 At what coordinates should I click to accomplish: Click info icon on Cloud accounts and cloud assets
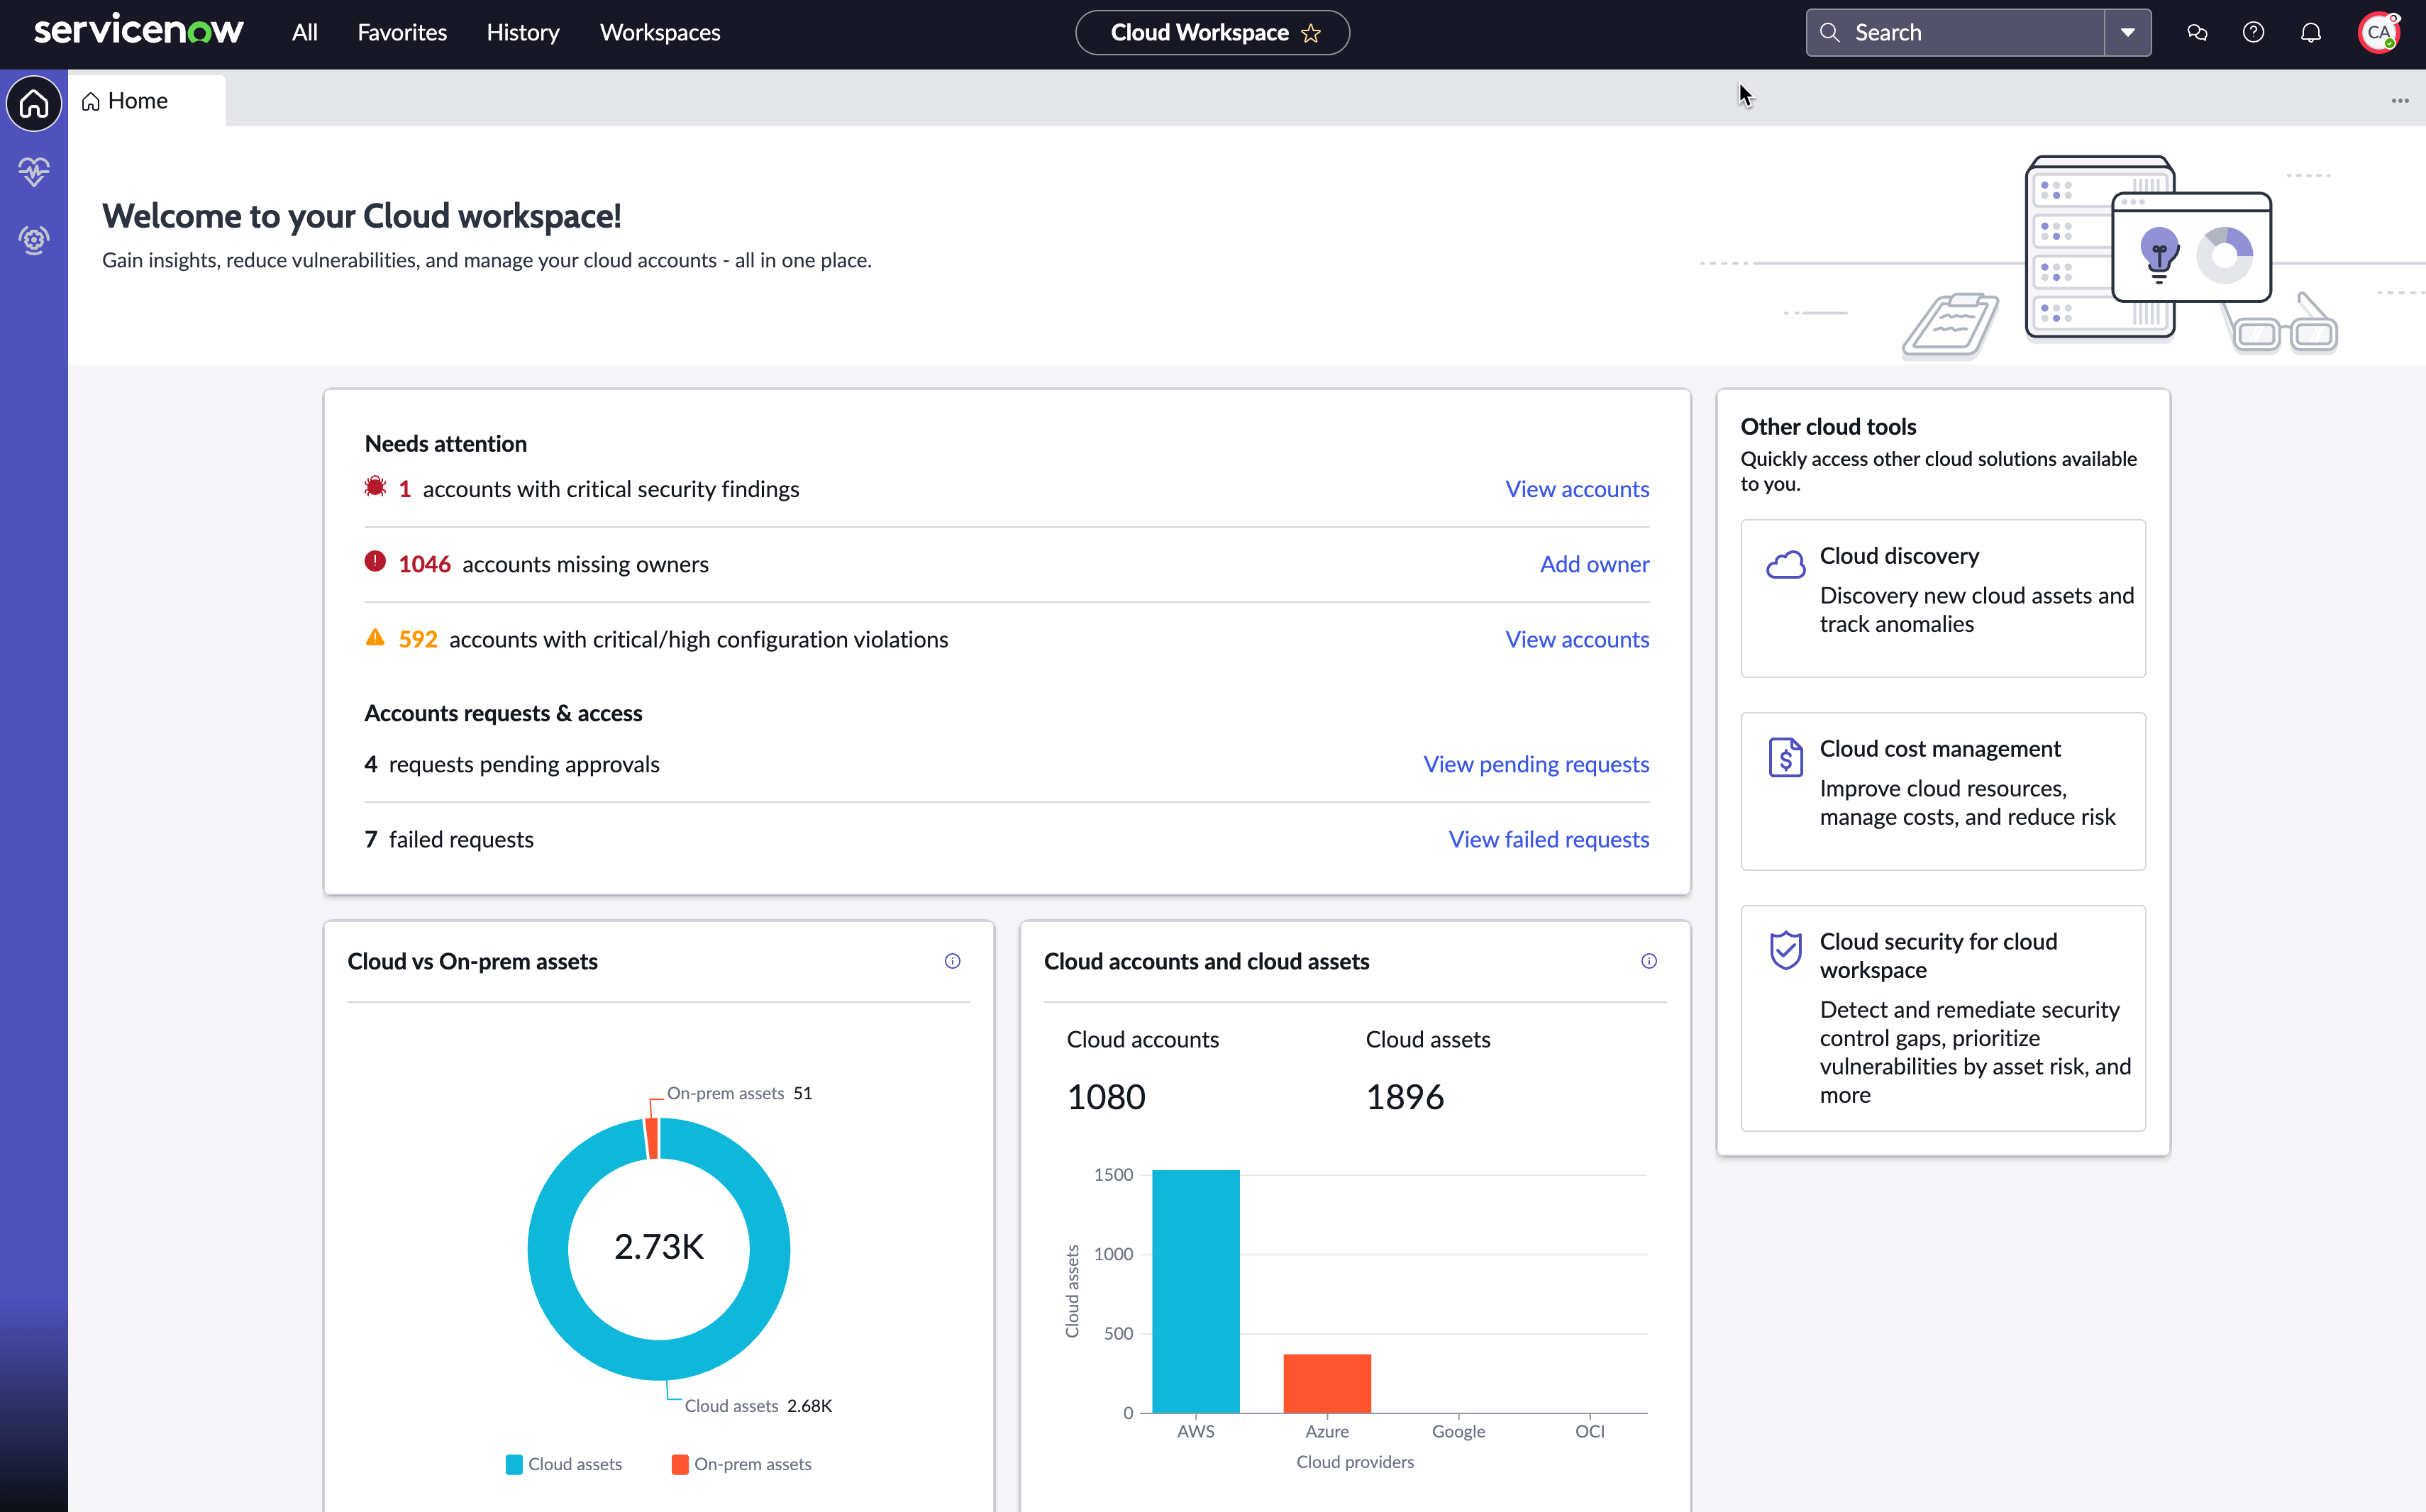pos(1649,961)
